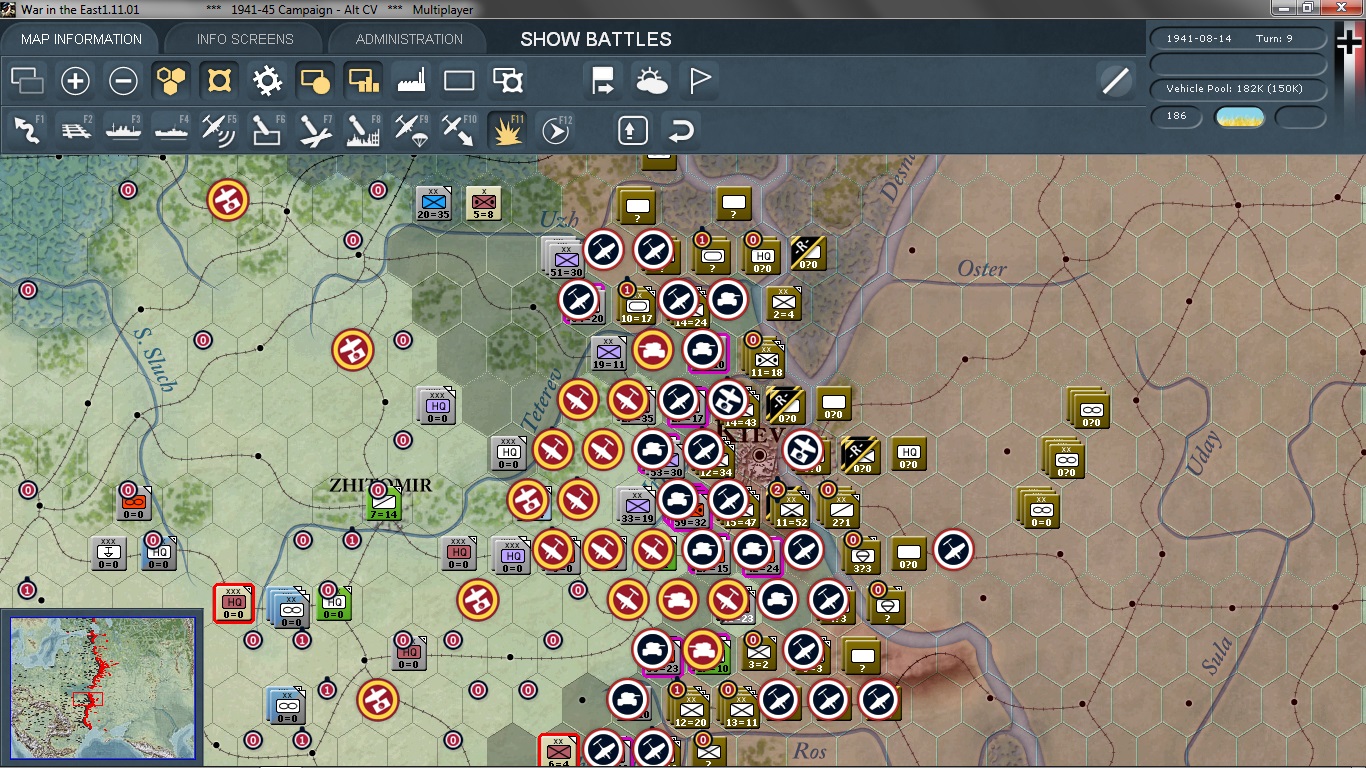Click the ZHITOMIR city label
This screenshot has width=1366, height=768.
pos(381,485)
